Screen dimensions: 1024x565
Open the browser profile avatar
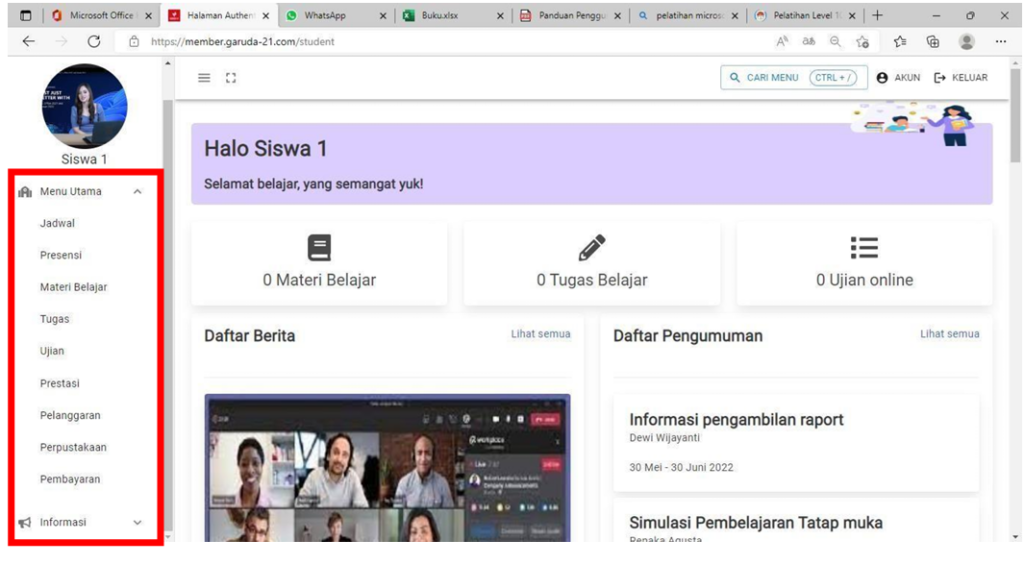pyautogui.click(x=967, y=41)
